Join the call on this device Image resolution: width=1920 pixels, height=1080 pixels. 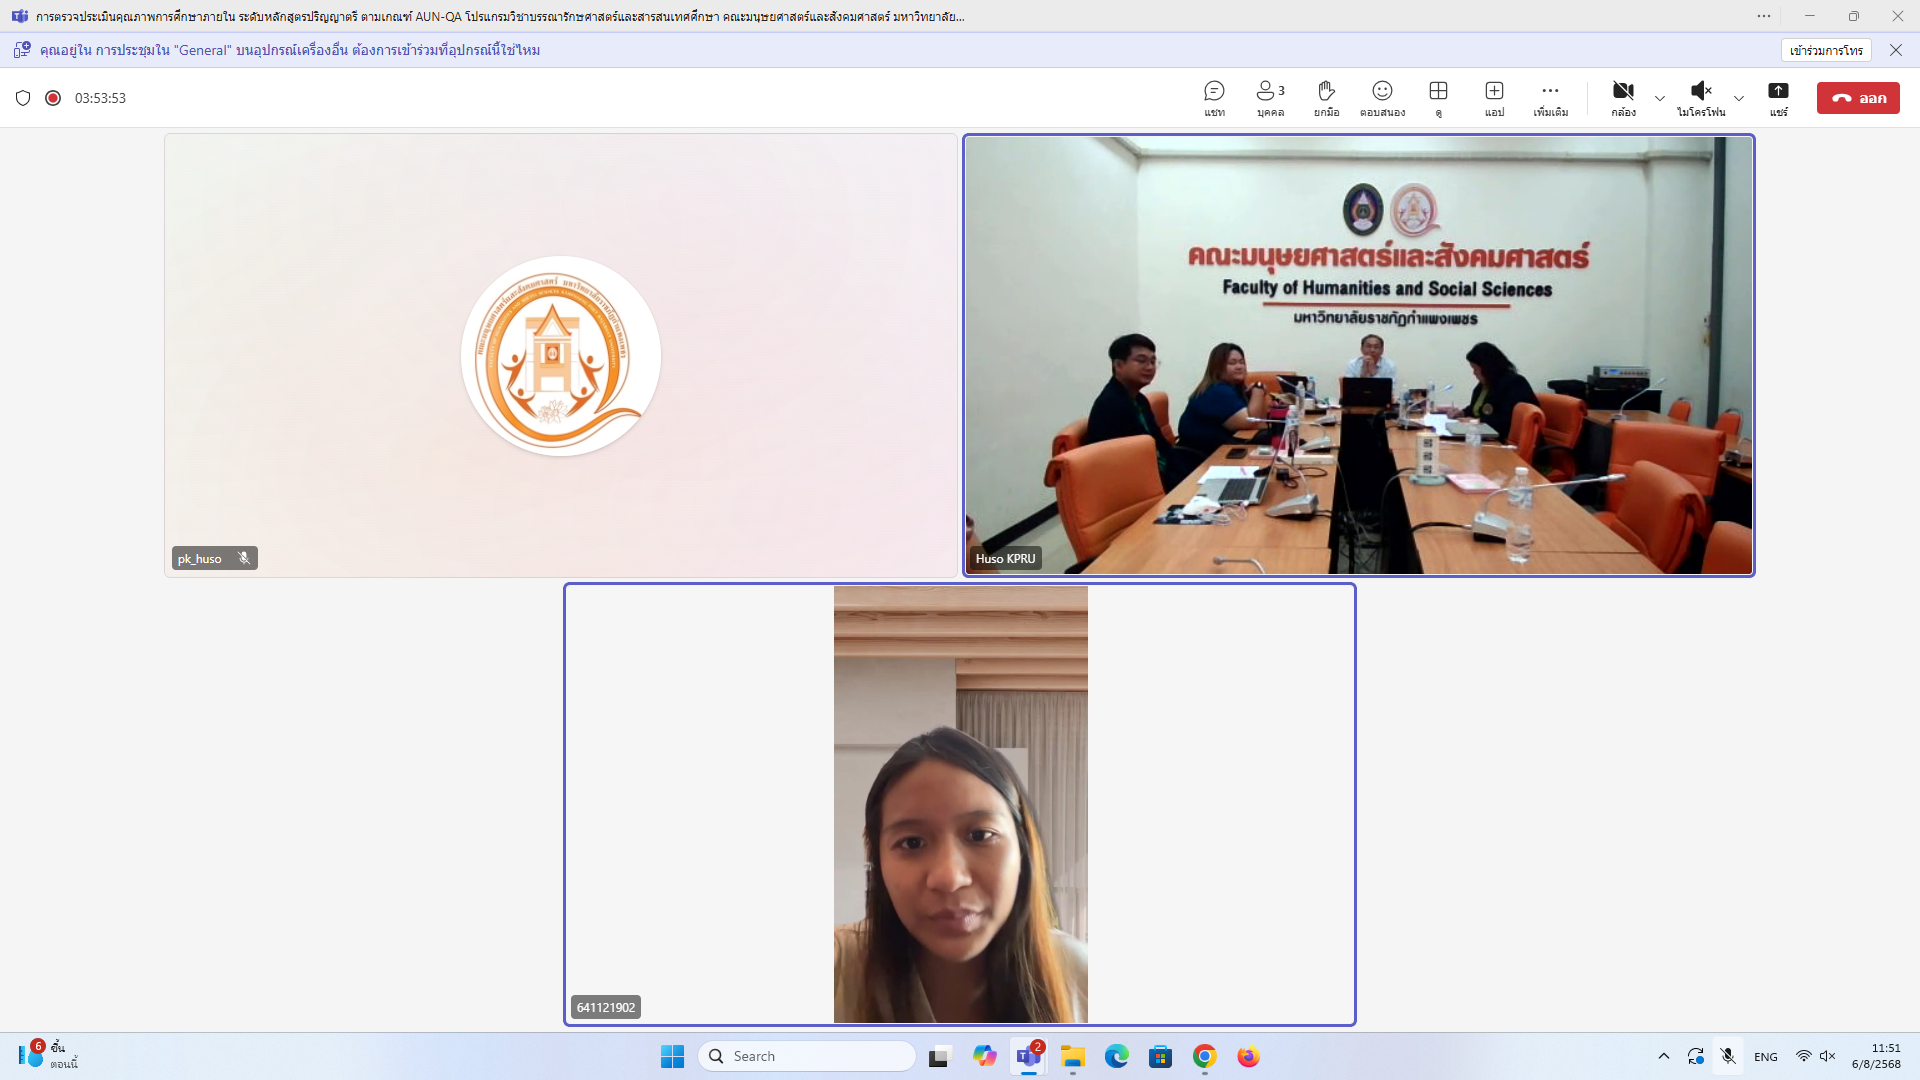[1826, 50]
